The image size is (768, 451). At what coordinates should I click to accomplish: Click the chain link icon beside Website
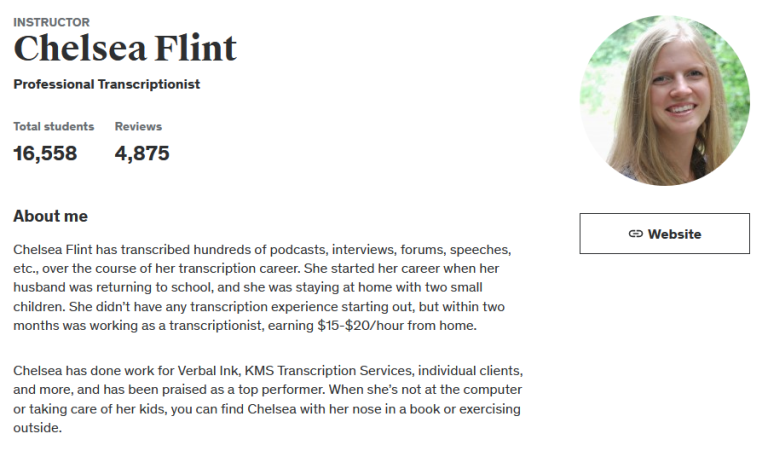pyautogui.click(x=635, y=234)
